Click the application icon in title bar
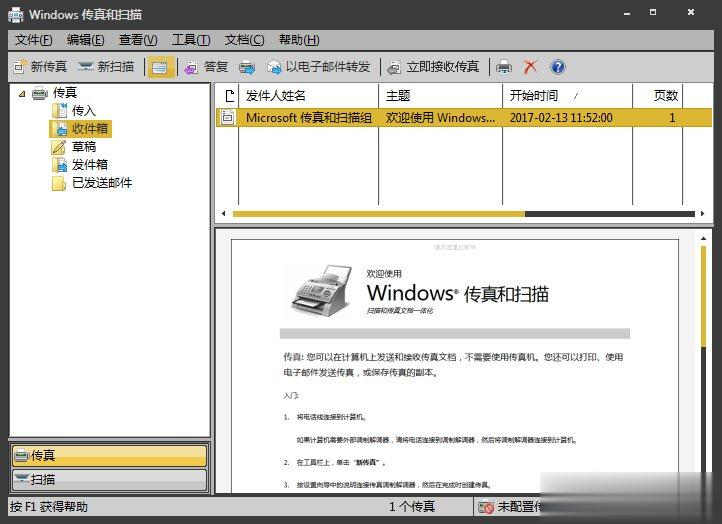Screen dimensions: 722x524 (15, 15)
